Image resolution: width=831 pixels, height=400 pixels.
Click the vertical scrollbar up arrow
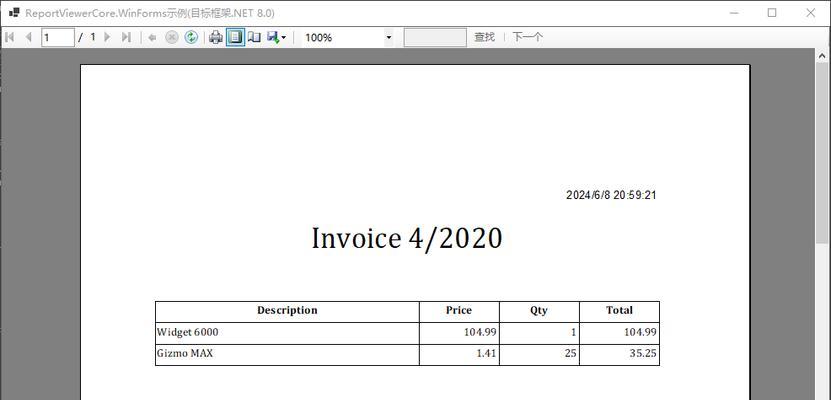[x=823, y=58]
